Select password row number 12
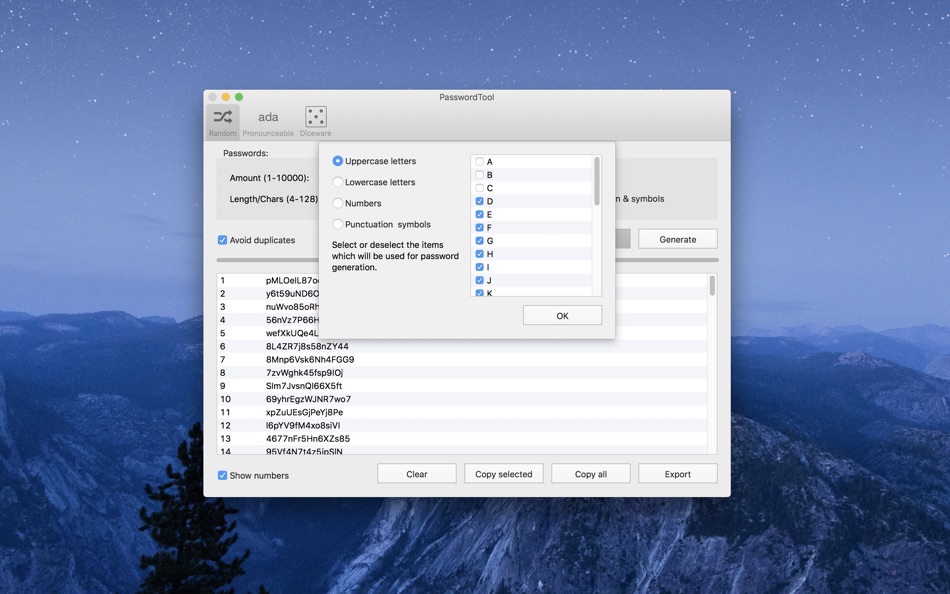Image resolution: width=950 pixels, height=594 pixels. (462, 425)
